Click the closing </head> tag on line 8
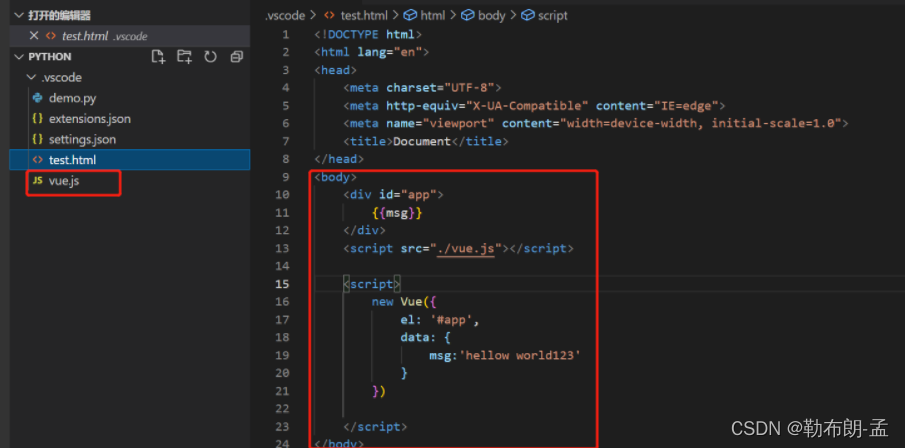This screenshot has width=905, height=448. click(339, 159)
